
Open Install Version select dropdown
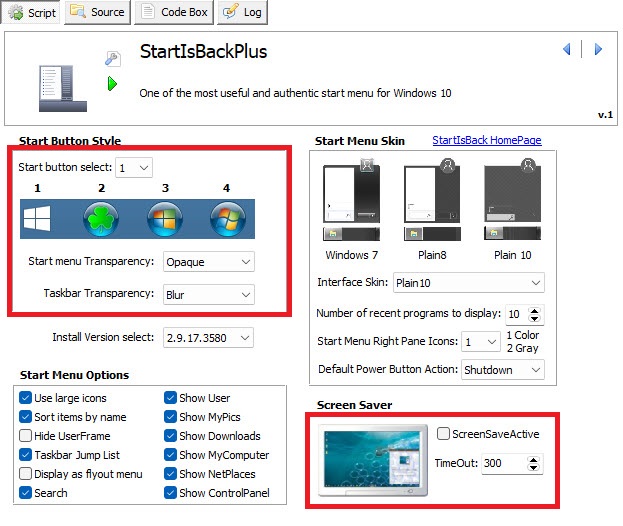(208, 338)
